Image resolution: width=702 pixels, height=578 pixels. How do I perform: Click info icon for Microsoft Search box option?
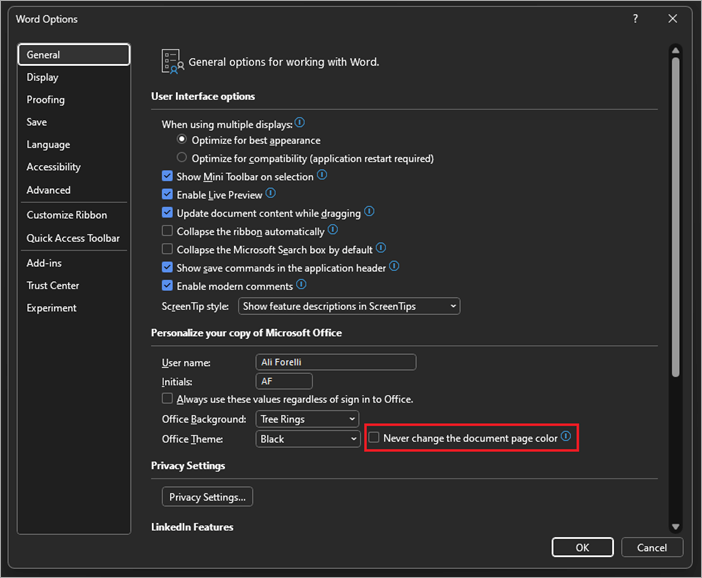[x=381, y=248]
